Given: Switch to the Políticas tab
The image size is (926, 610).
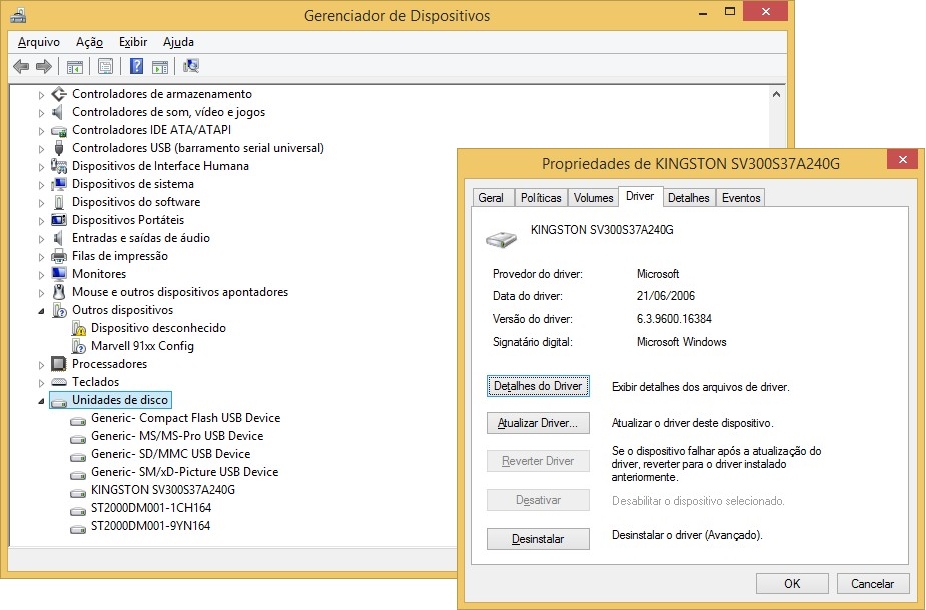Looking at the screenshot, I should click(x=541, y=198).
